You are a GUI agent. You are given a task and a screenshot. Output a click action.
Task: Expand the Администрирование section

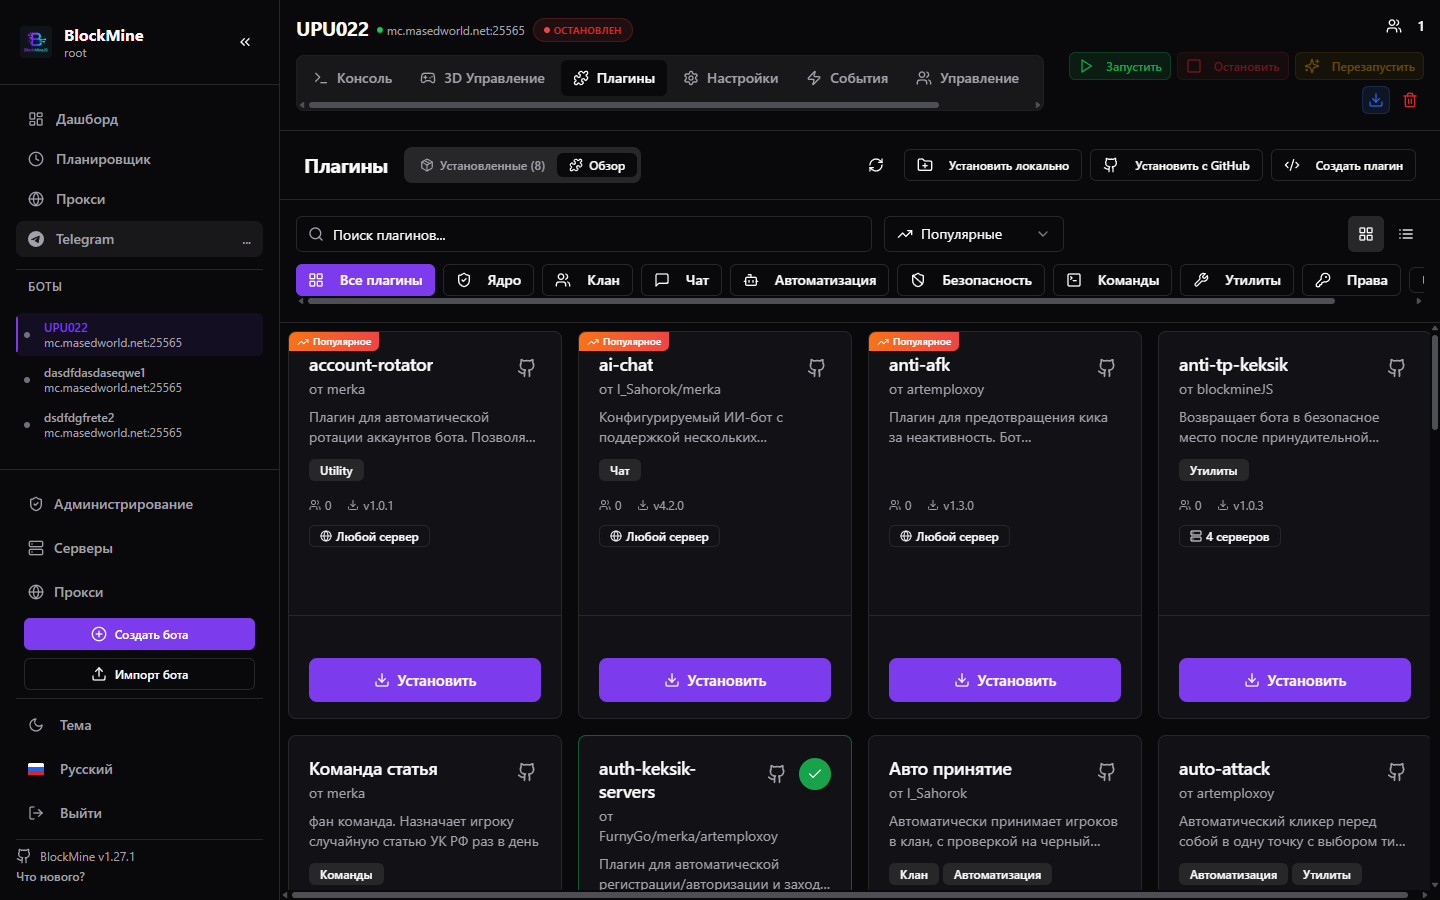(139, 504)
